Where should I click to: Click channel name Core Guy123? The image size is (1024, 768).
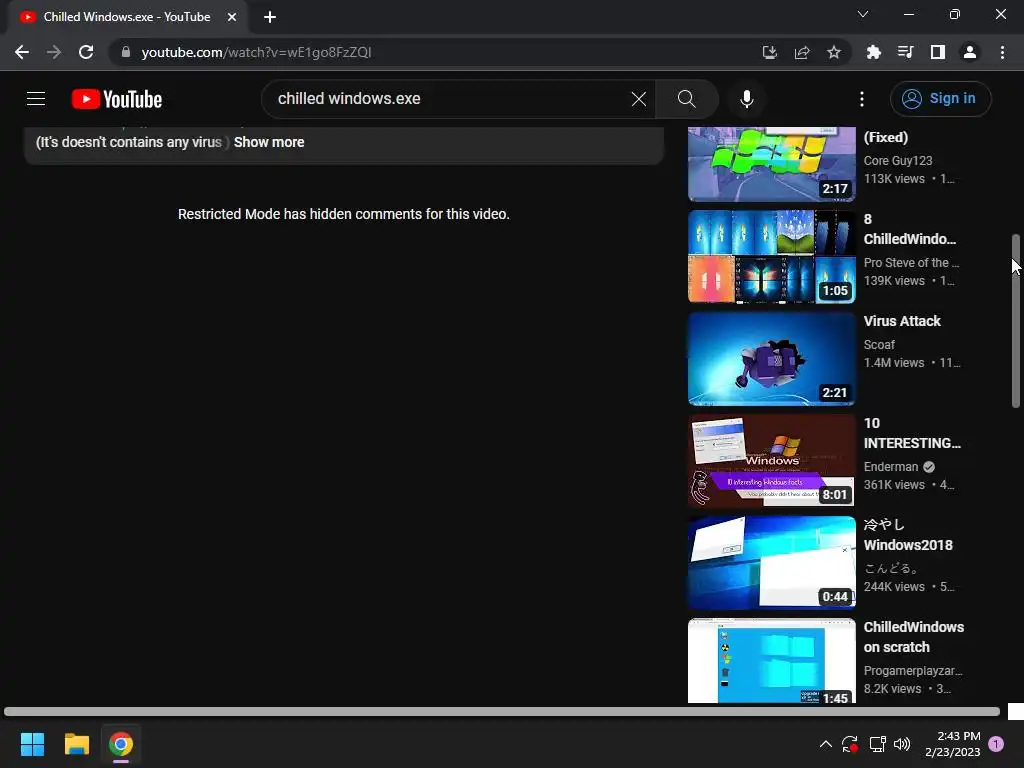click(x=898, y=161)
